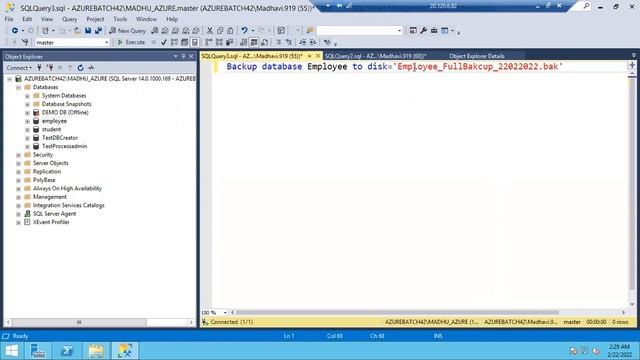Open File Explorer from the taskbar
Screen dimensions: 640x360
[x=96, y=351]
